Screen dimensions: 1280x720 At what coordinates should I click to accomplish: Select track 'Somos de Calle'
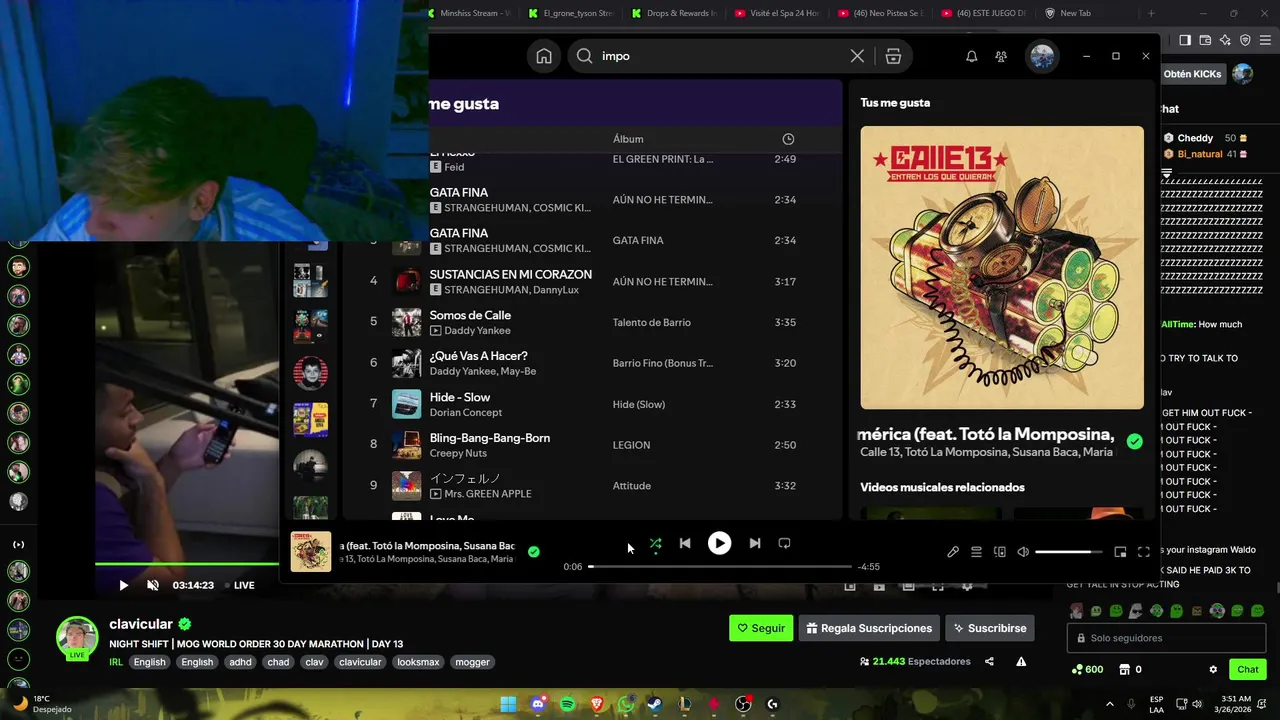470,315
